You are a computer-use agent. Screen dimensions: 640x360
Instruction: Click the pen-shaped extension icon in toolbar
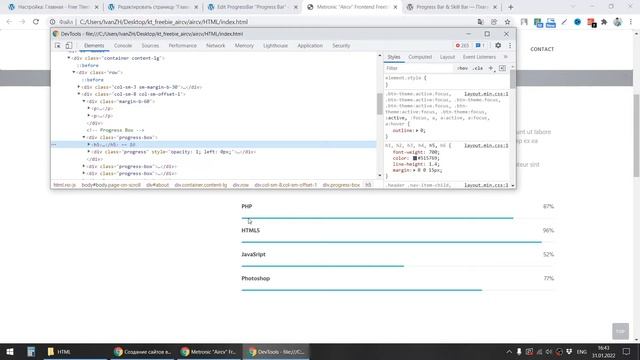click(564, 22)
